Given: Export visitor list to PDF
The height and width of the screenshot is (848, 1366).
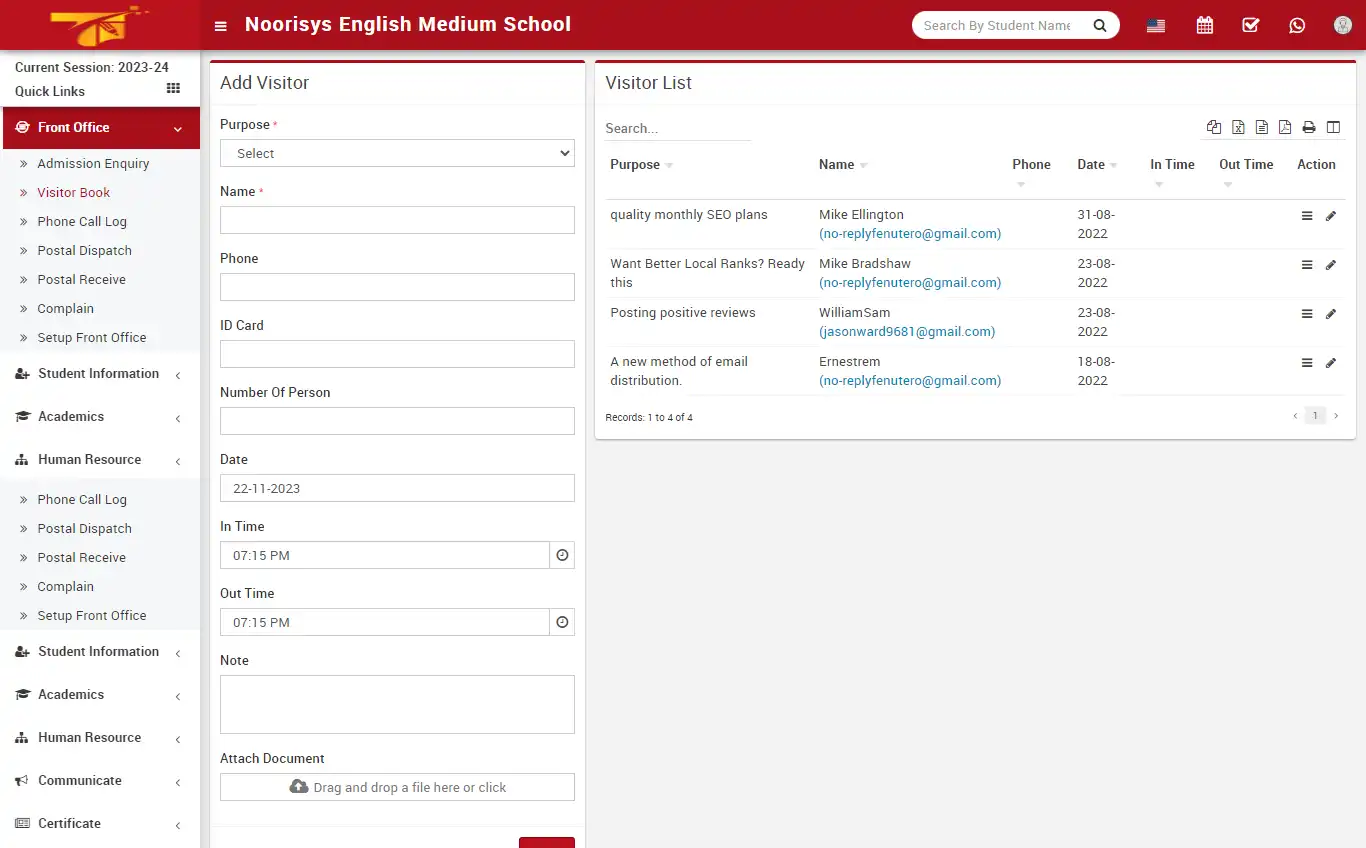Looking at the screenshot, I should click(1285, 127).
